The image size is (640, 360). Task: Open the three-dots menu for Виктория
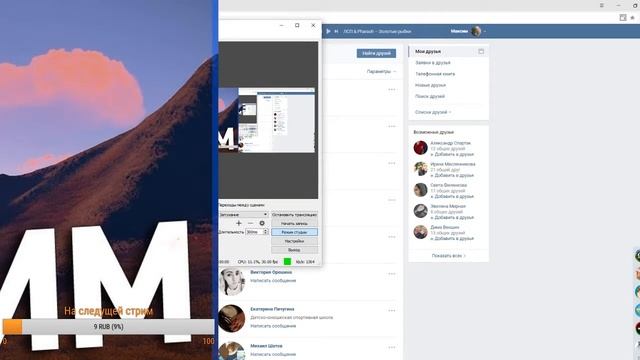pyautogui.click(x=392, y=273)
